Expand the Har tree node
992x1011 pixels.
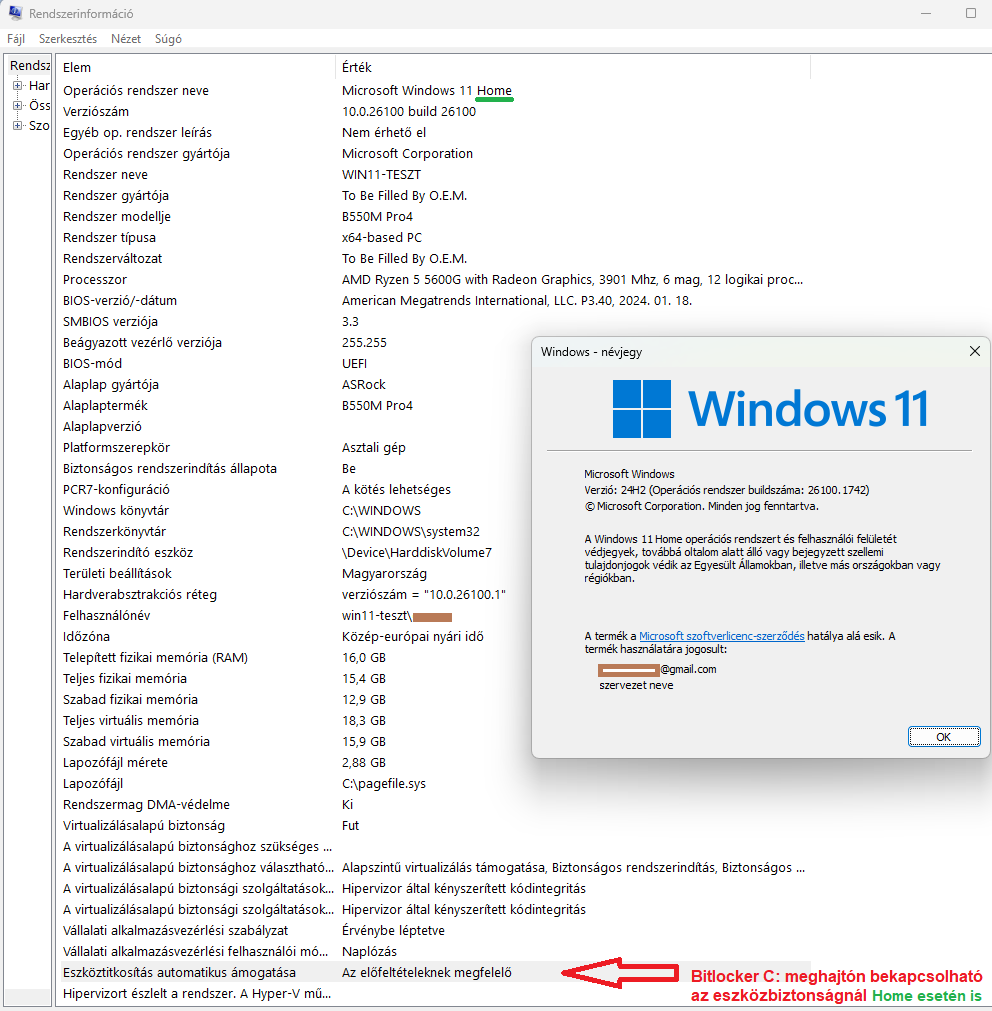(x=17, y=85)
